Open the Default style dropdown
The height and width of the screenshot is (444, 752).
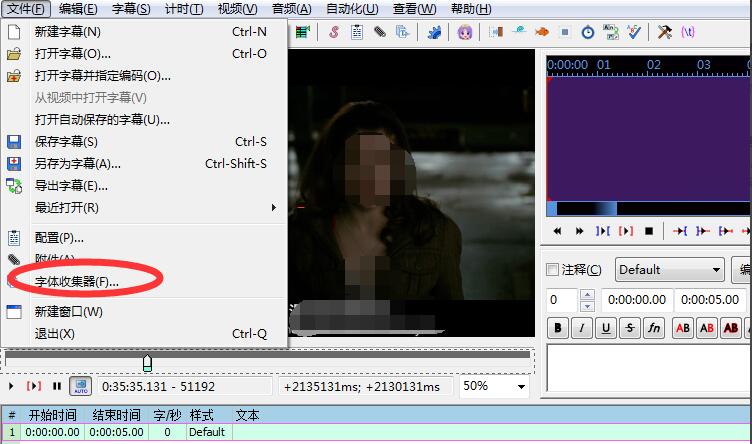tap(669, 270)
